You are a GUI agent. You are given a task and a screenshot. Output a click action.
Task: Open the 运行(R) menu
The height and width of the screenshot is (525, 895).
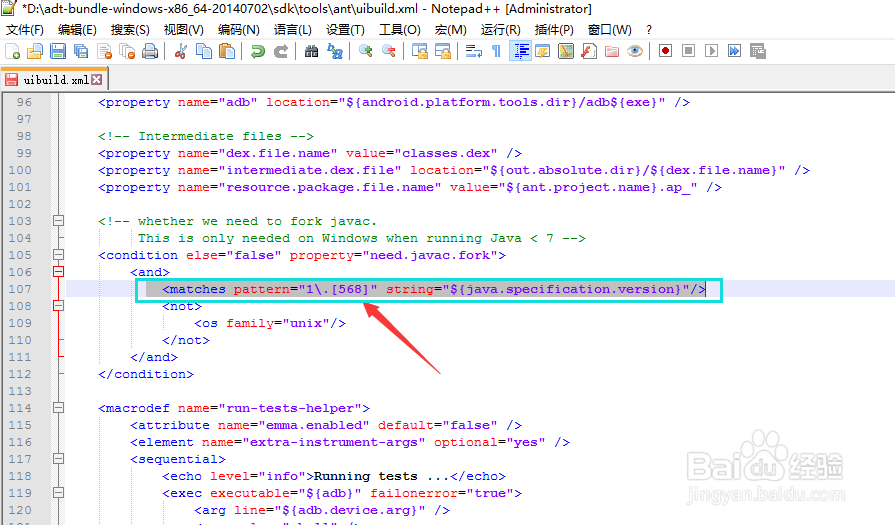[x=501, y=30]
